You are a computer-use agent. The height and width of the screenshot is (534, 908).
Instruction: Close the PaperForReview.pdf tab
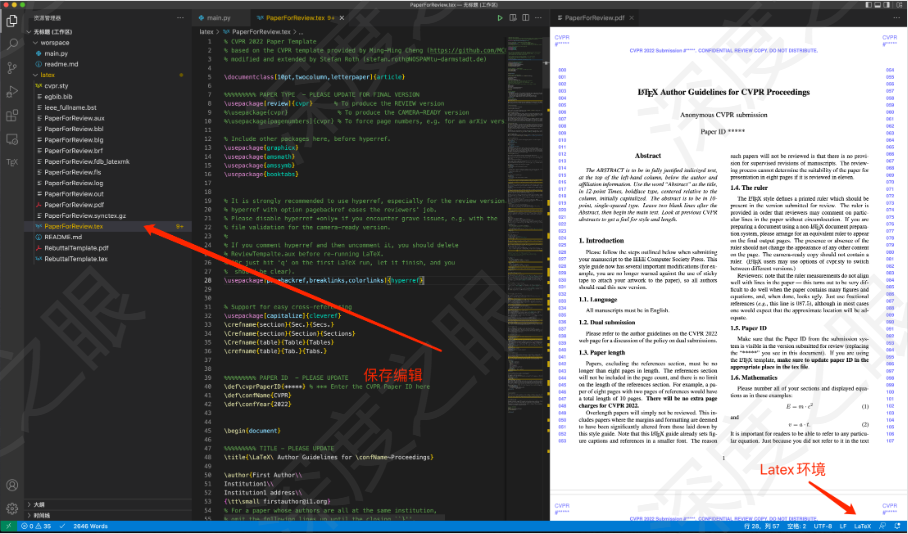pyautogui.click(x=632, y=18)
